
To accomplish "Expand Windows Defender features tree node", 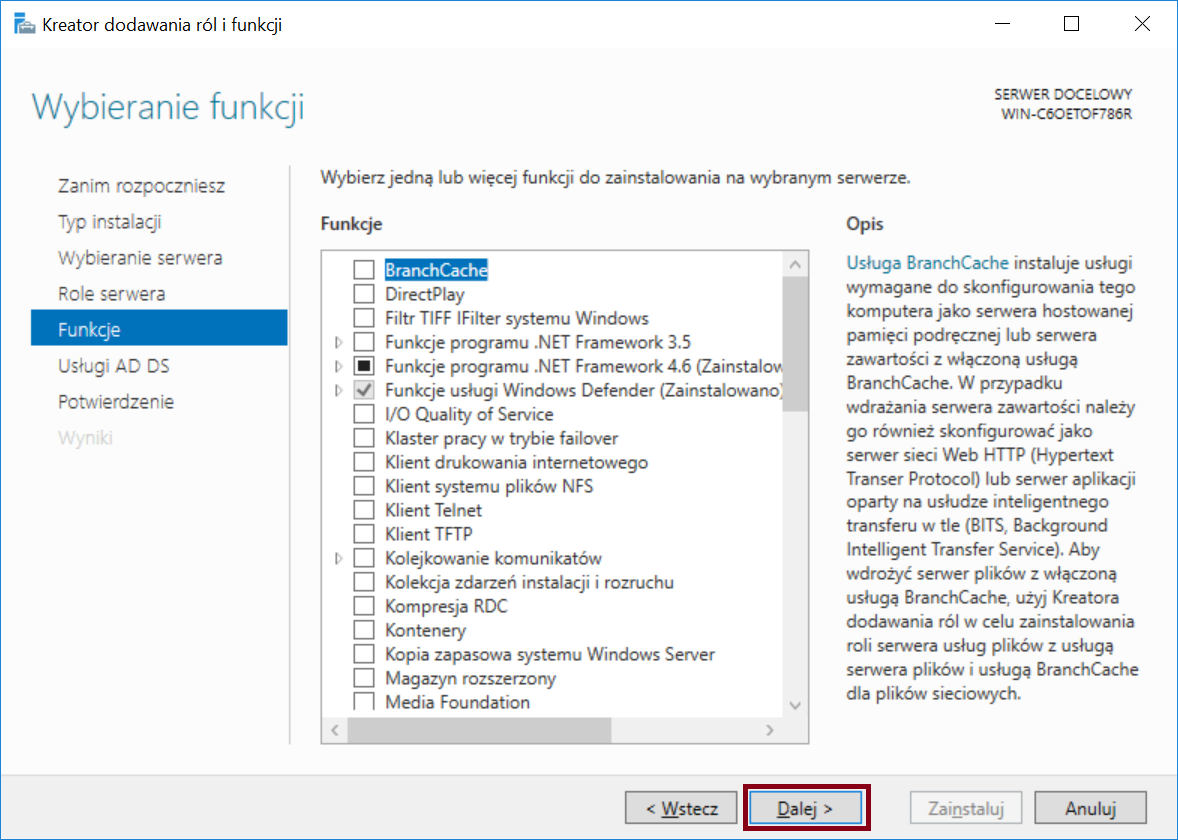I will pos(339,391).
